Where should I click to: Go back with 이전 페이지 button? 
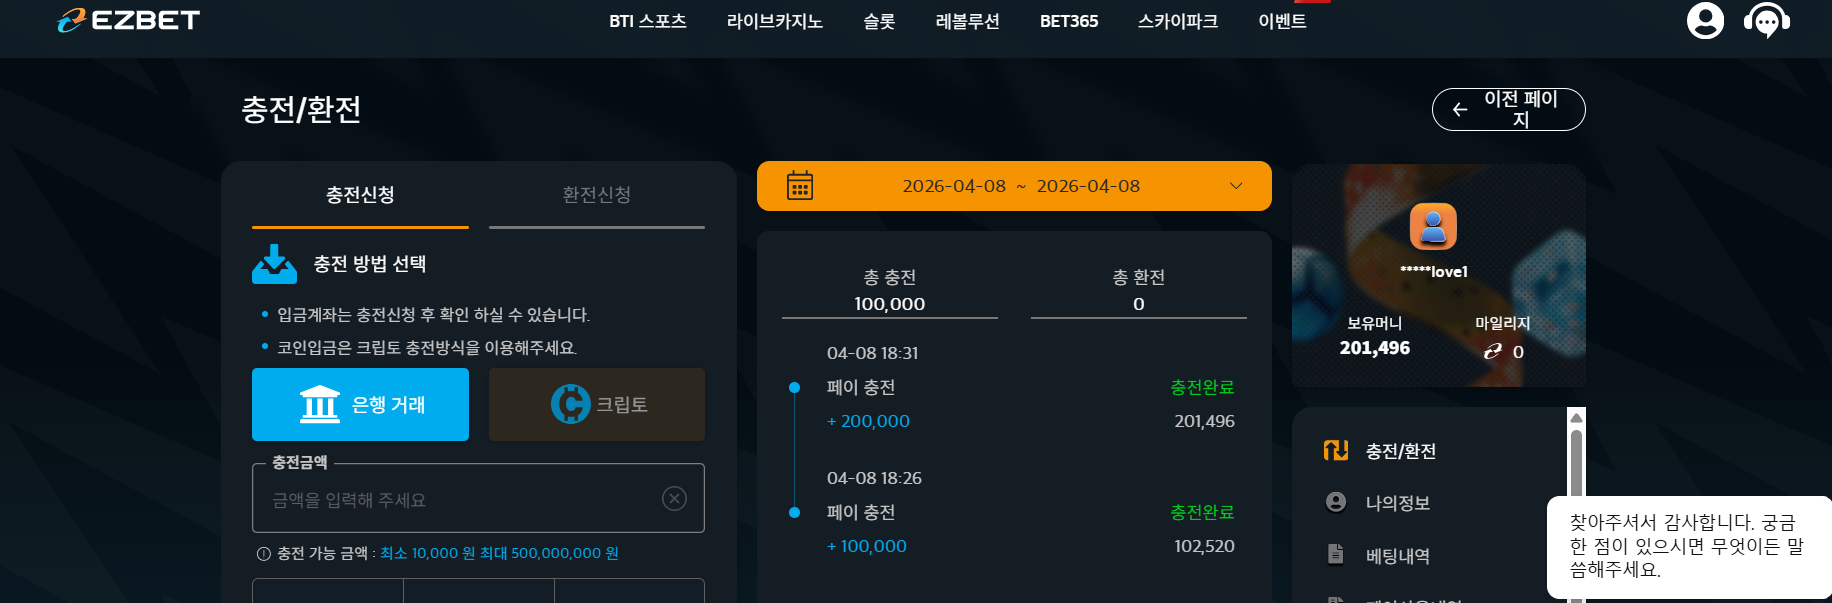[1509, 109]
